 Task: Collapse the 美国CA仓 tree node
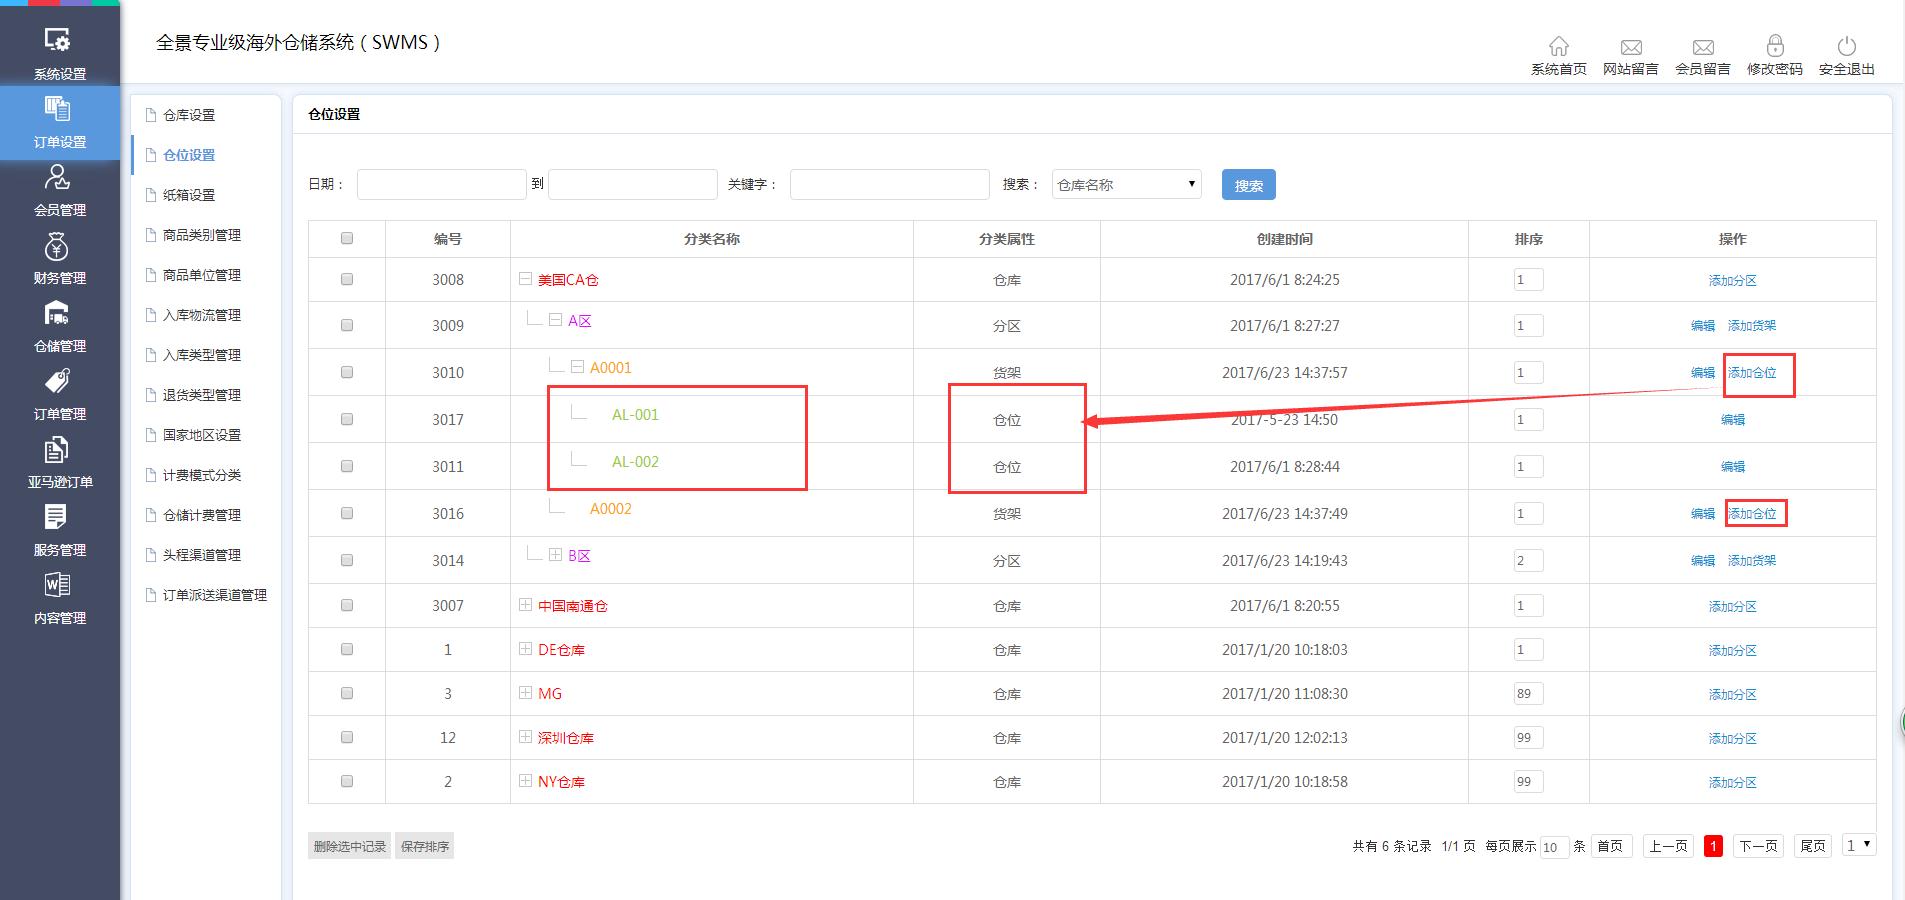[524, 279]
